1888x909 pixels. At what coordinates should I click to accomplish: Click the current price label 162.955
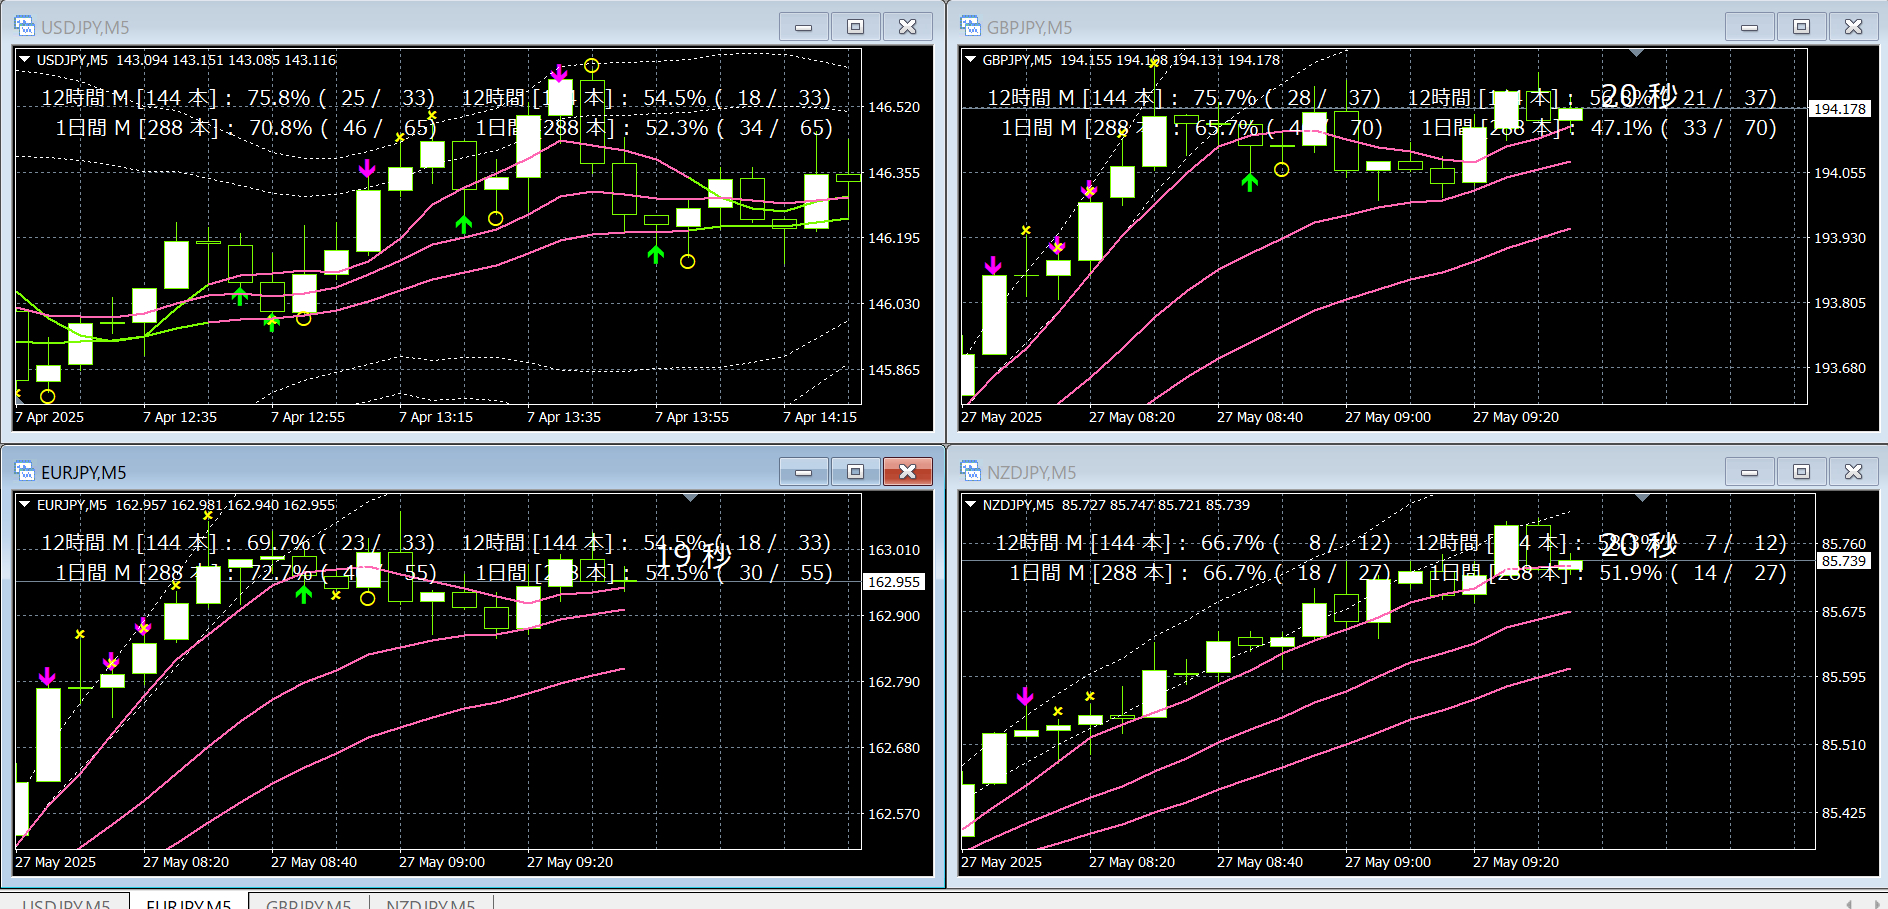pos(894,582)
